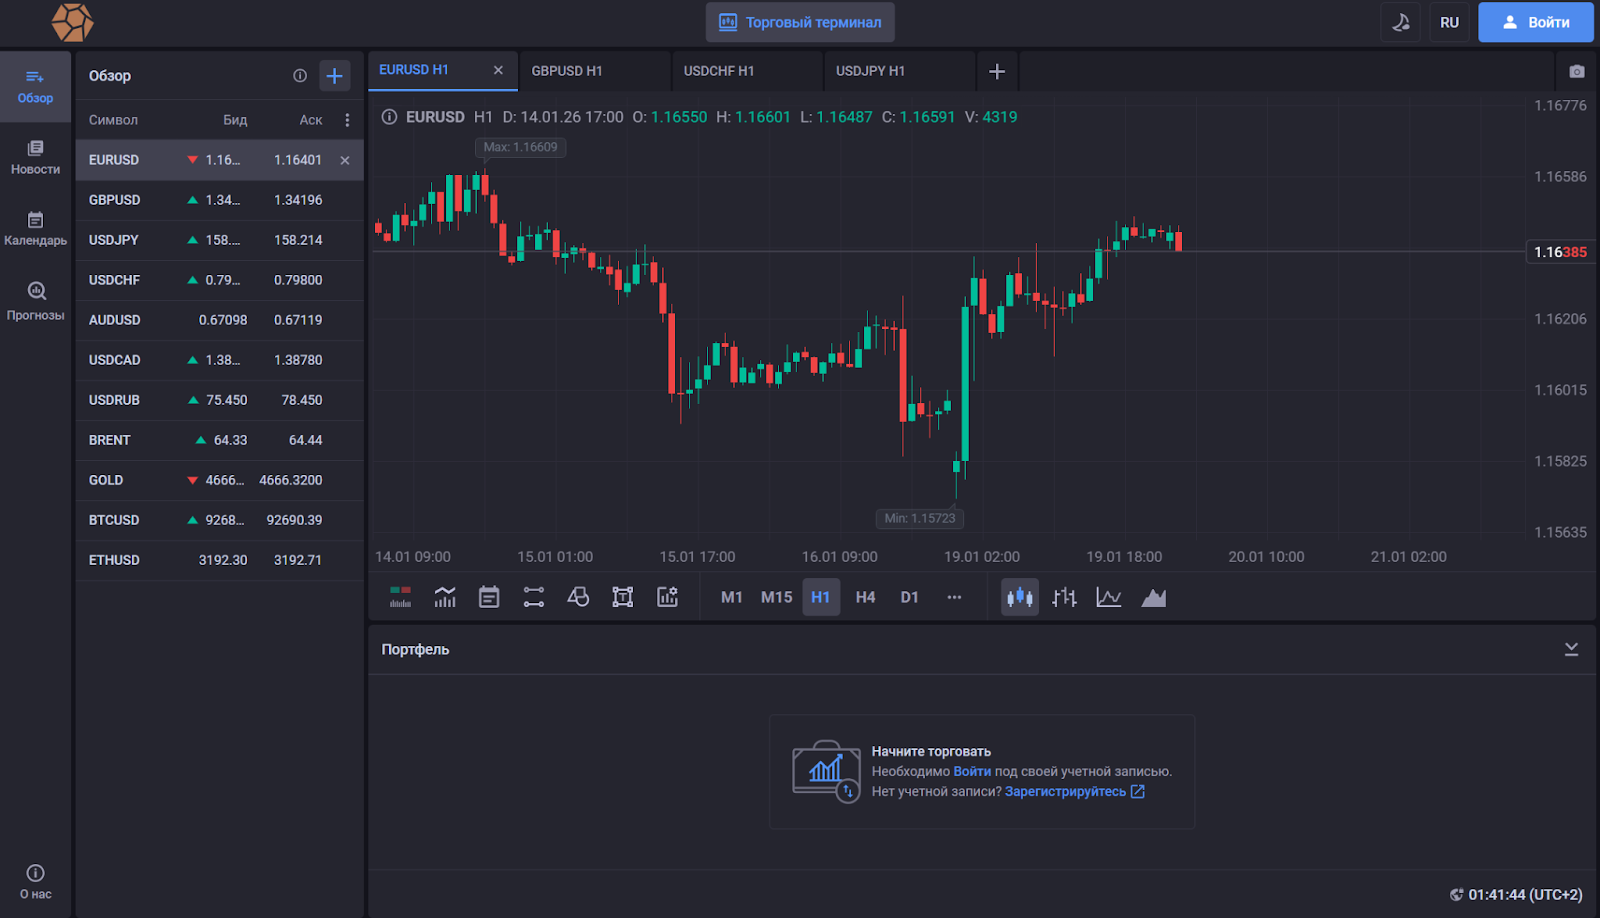Select the bars chart style

point(1064,597)
